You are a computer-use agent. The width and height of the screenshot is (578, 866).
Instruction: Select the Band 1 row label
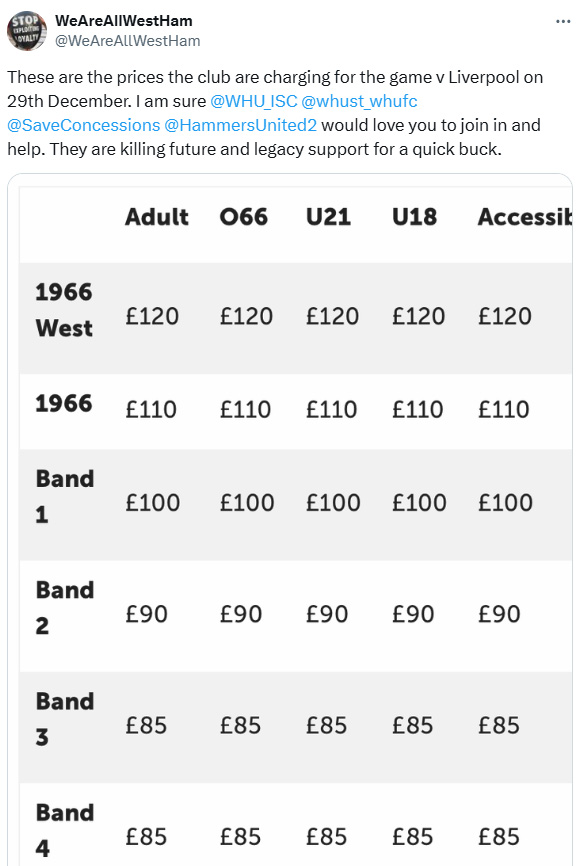tap(65, 497)
